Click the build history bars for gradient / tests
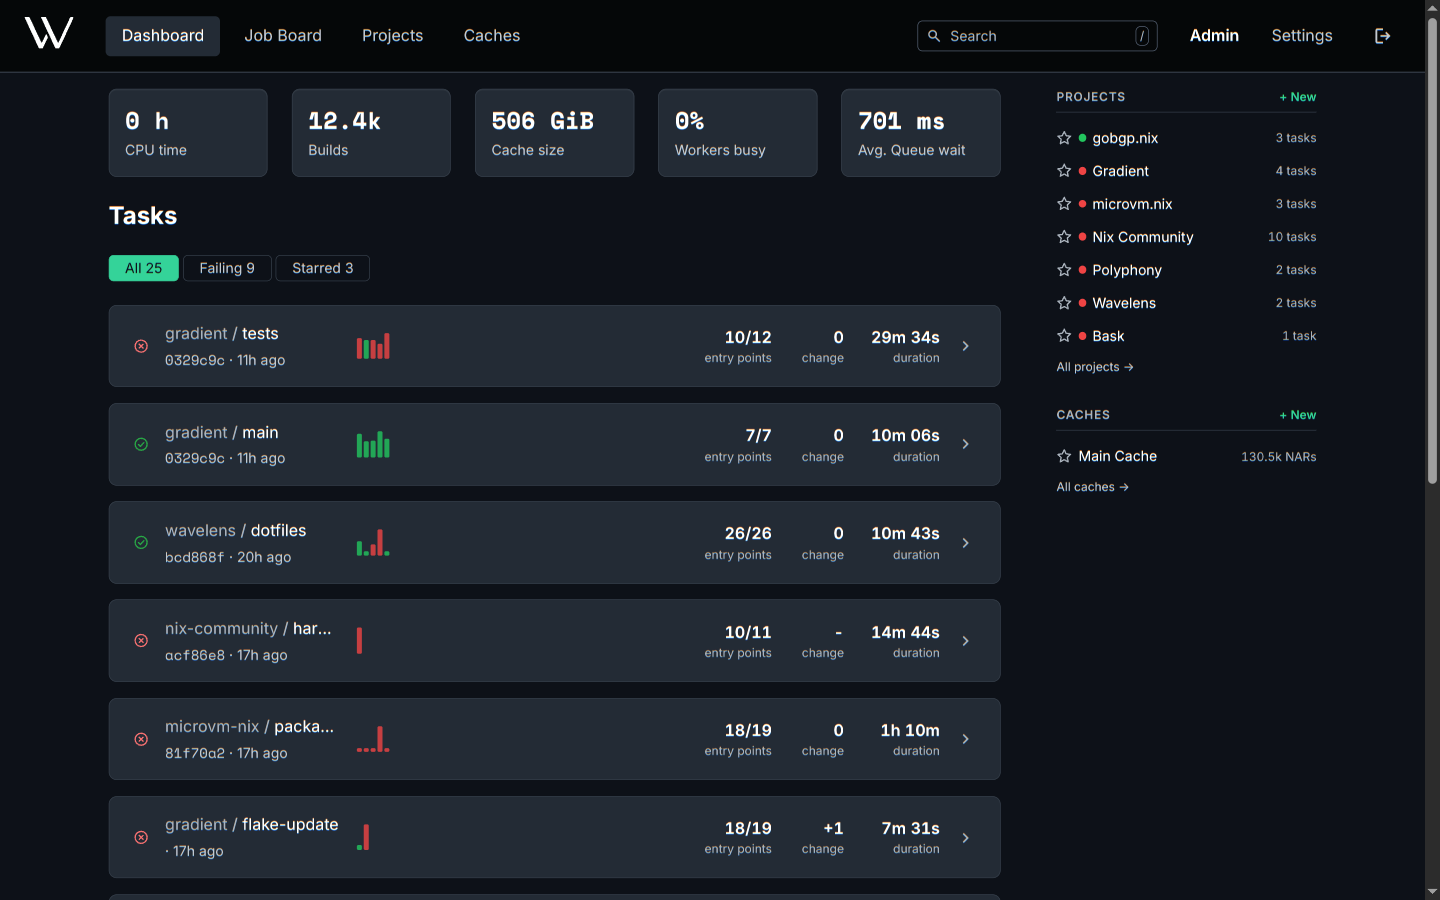This screenshot has height=900, width=1440. (373, 346)
